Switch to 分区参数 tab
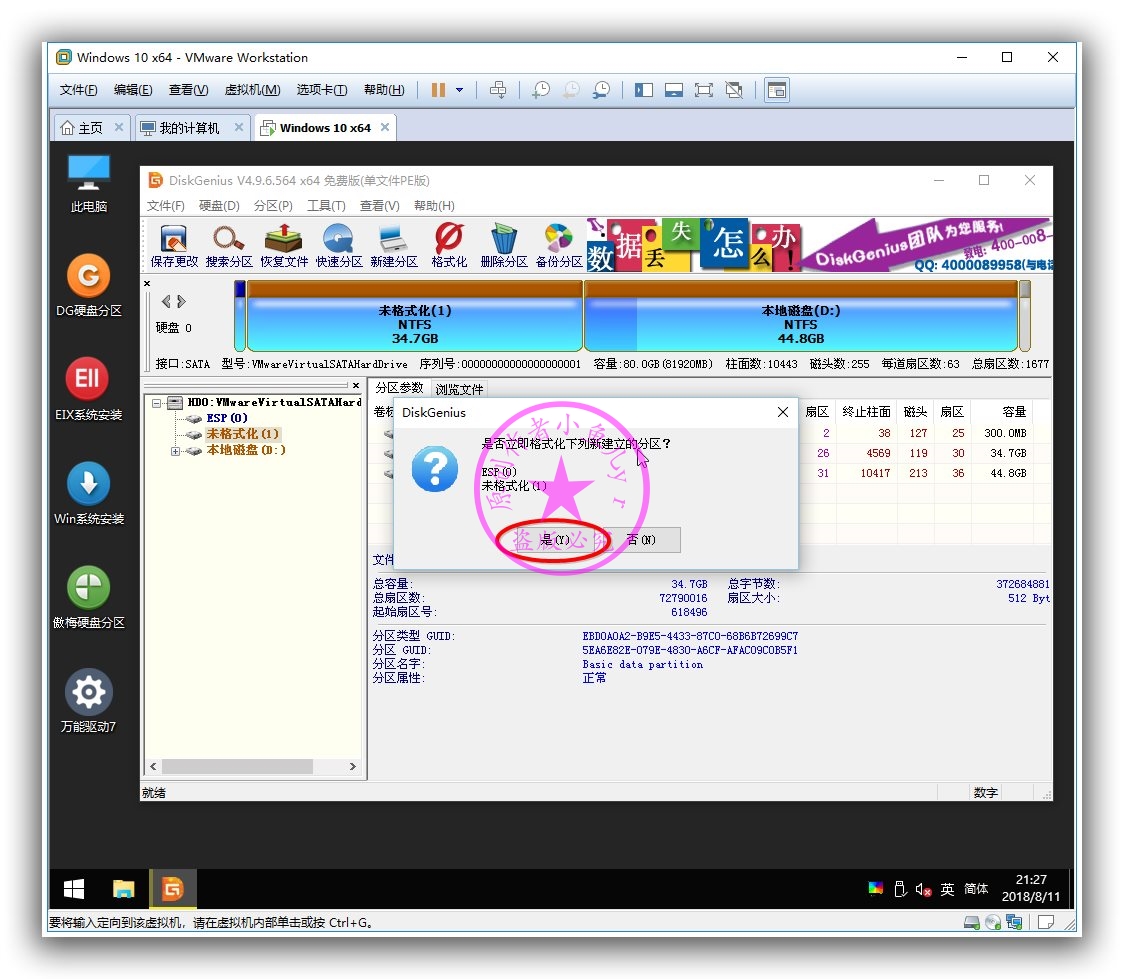The height and width of the screenshot is (979, 1124). click(399, 388)
